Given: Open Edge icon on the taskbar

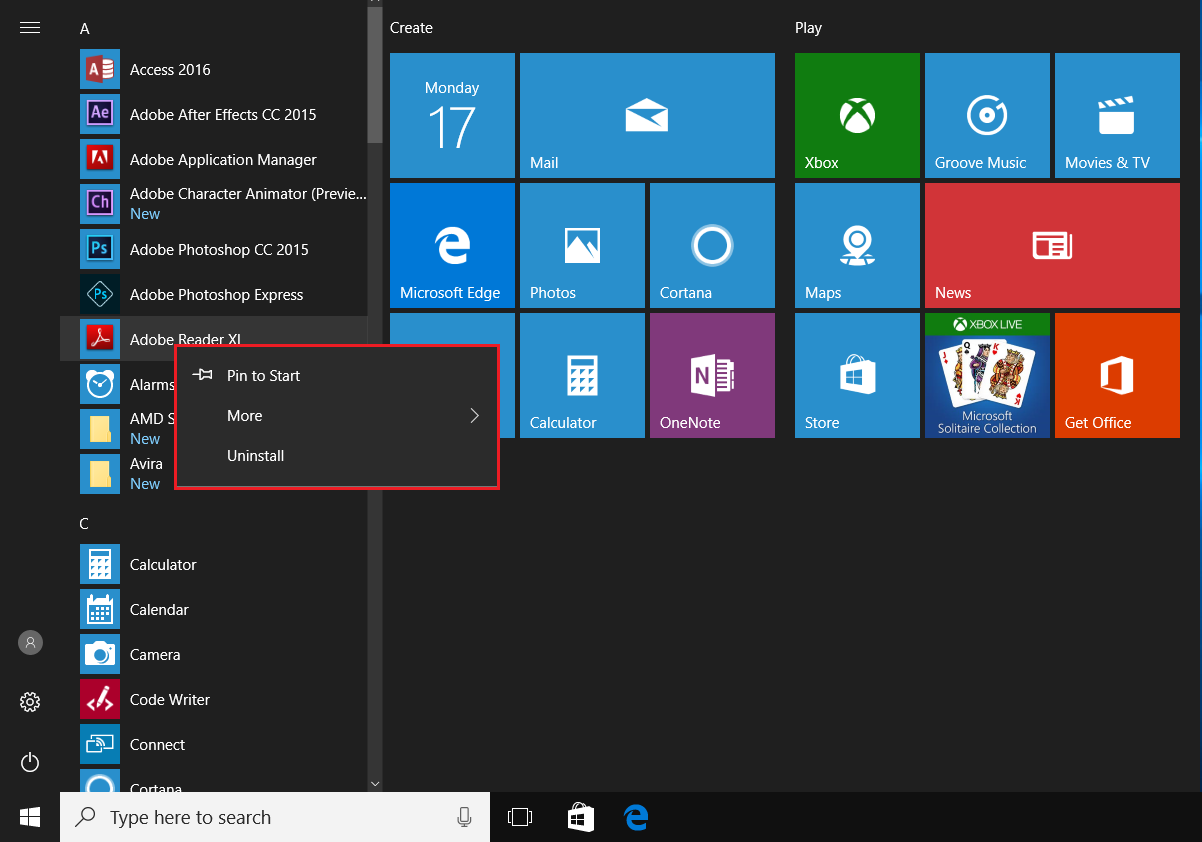Looking at the screenshot, I should (636, 817).
